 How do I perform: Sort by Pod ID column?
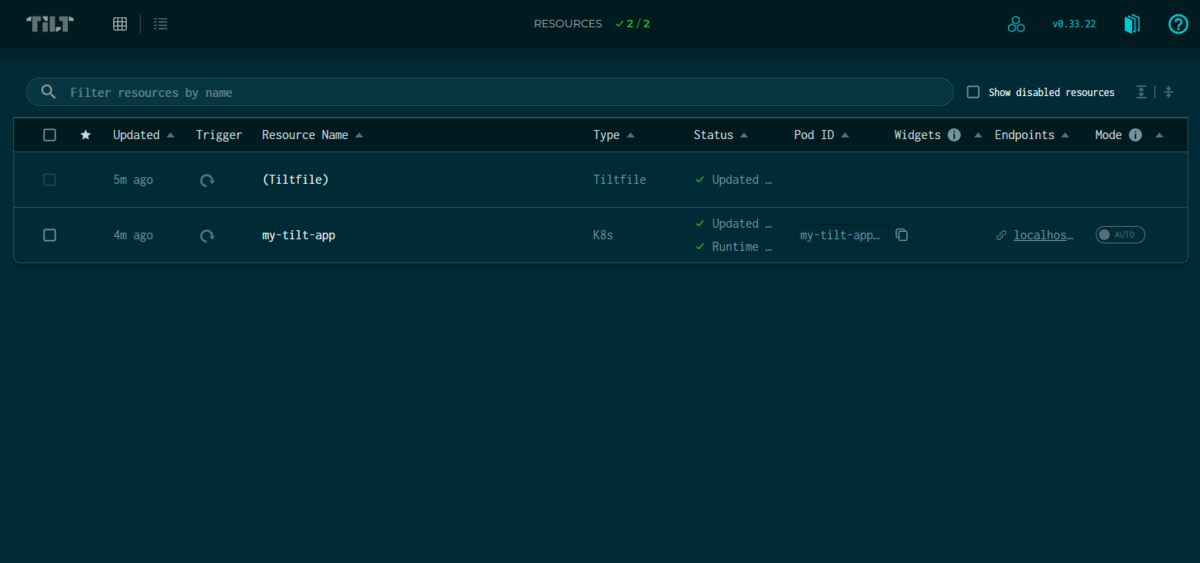pyautogui.click(x=821, y=135)
